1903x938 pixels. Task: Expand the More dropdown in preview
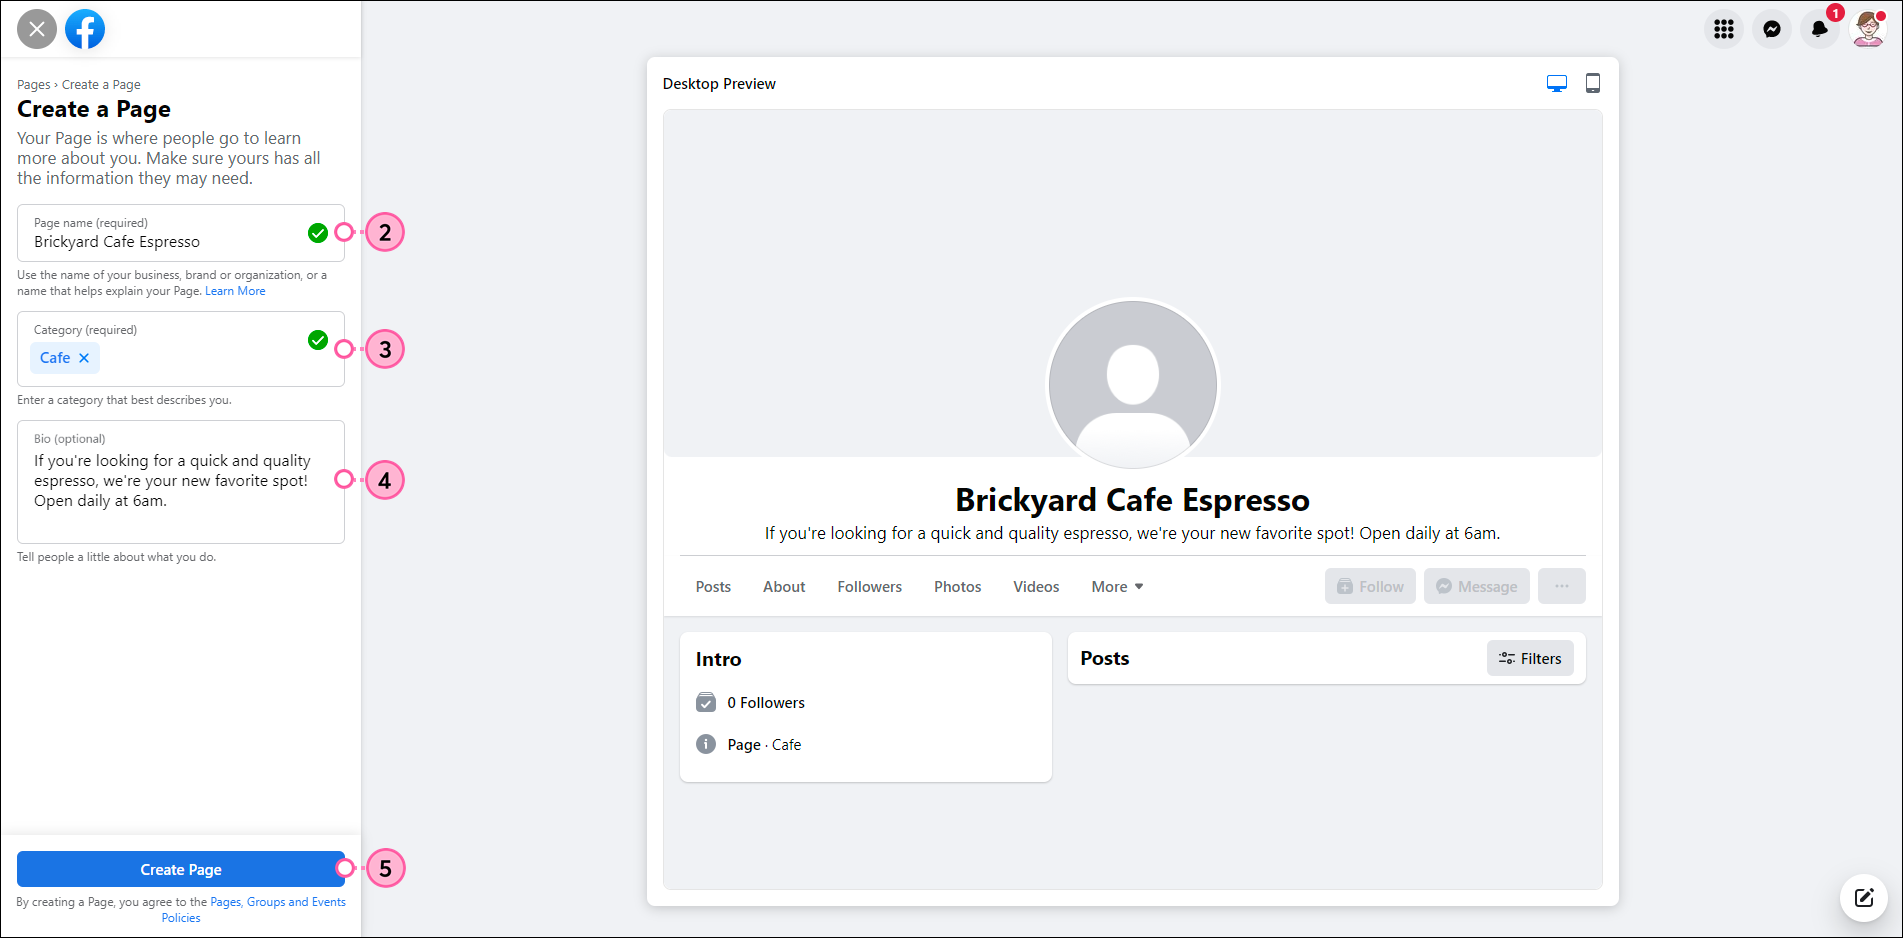coord(1117,587)
